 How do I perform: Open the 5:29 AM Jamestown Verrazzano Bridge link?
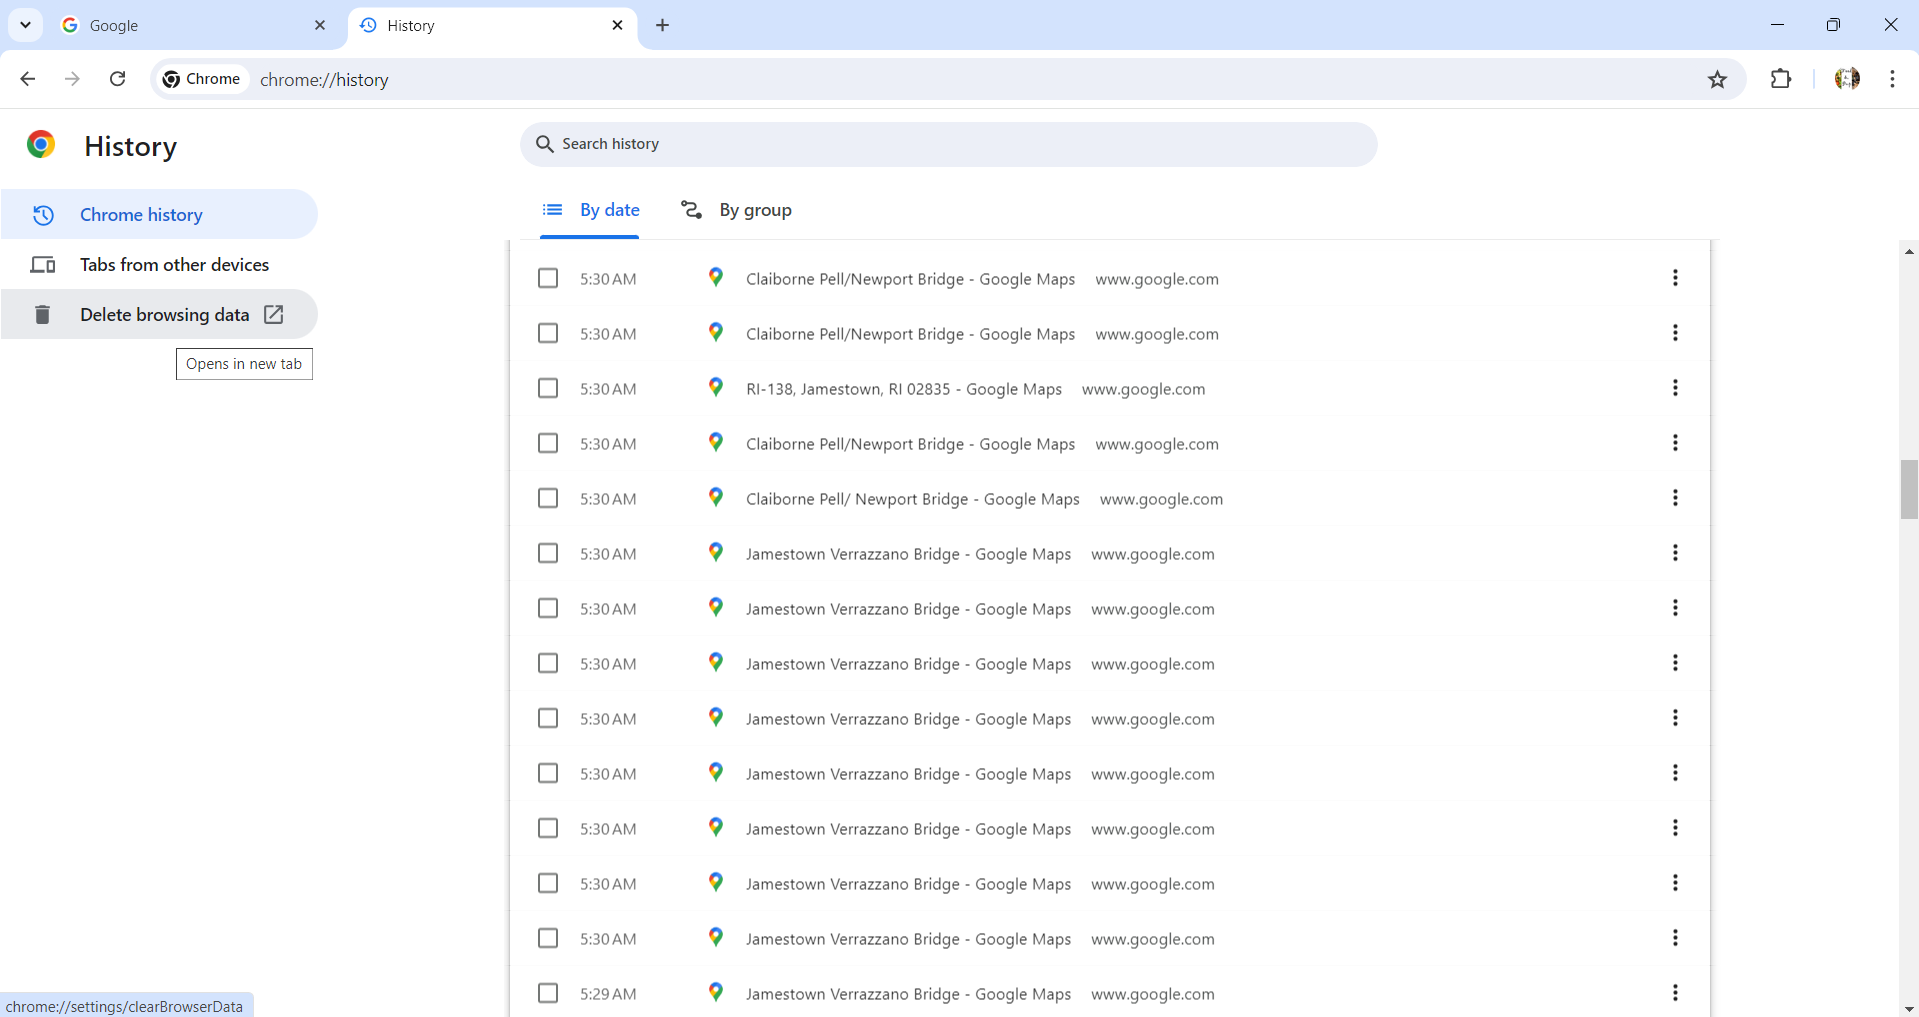[x=908, y=994]
